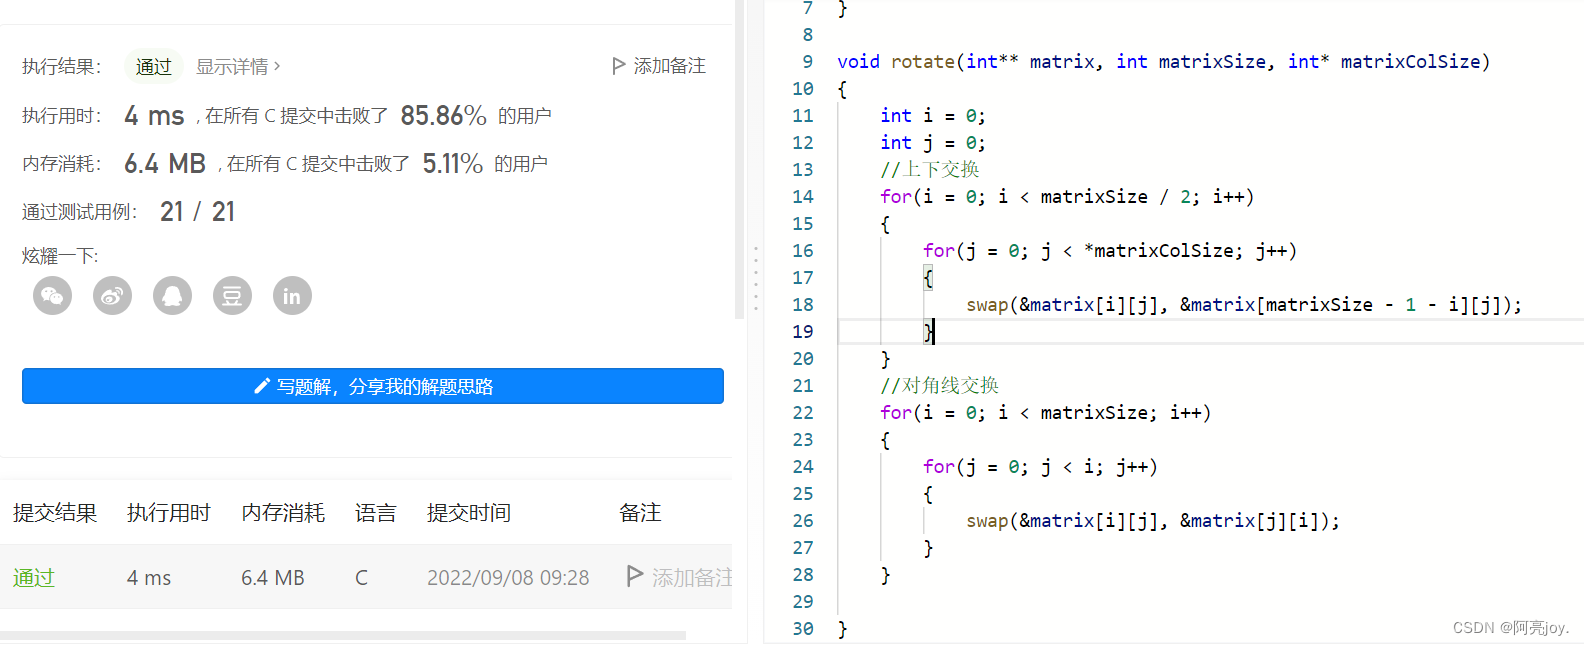Click the flag icon in submission row
The height and width of the screenshot is (645, 1584).
tap(634, 576)
